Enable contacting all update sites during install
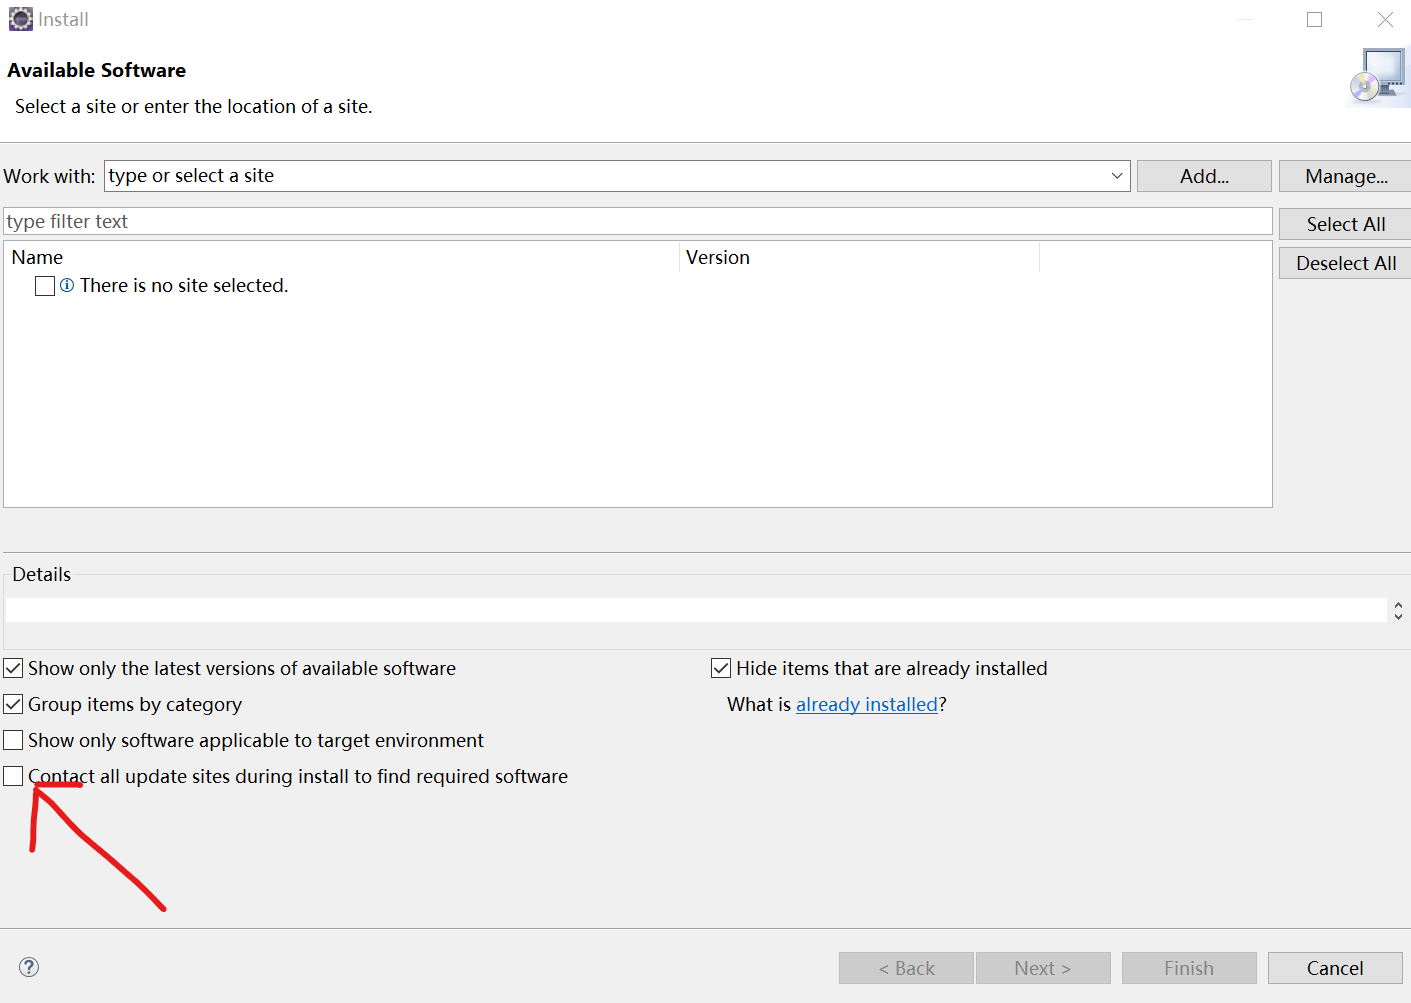Screen dimensions: 1411x1003 pos(13,776)
